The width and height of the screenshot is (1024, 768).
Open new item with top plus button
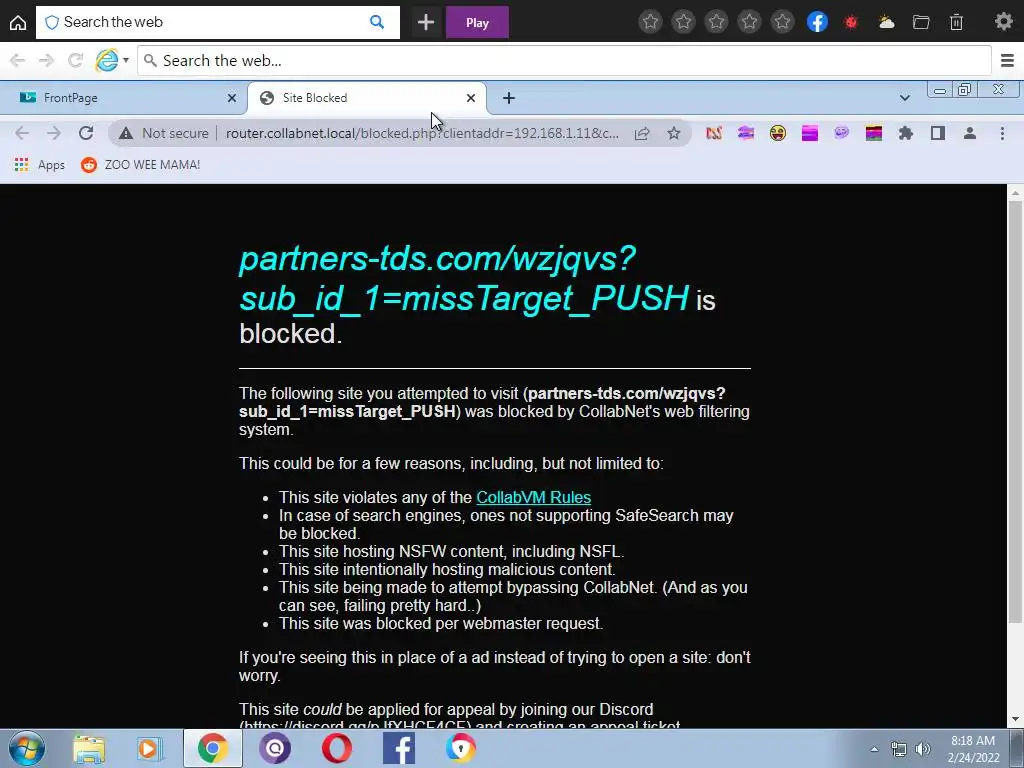(426, 22)
